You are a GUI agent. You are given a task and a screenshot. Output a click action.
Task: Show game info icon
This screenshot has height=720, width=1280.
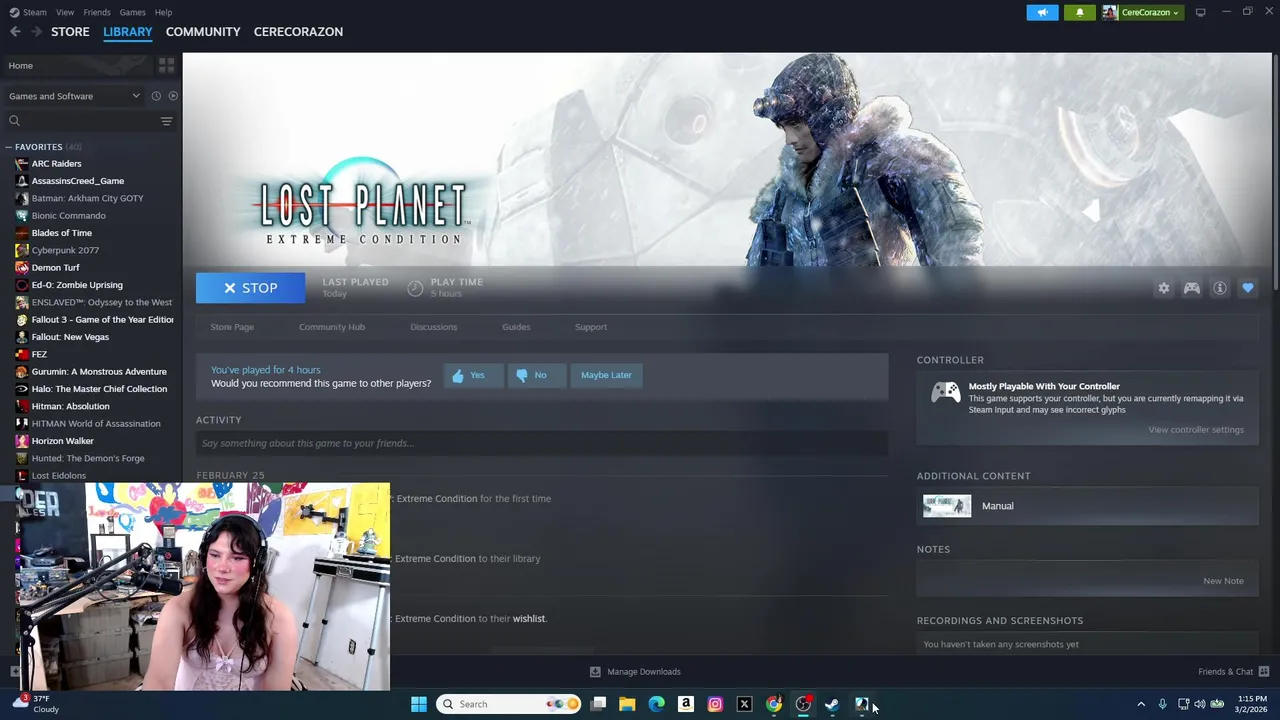1219,288
